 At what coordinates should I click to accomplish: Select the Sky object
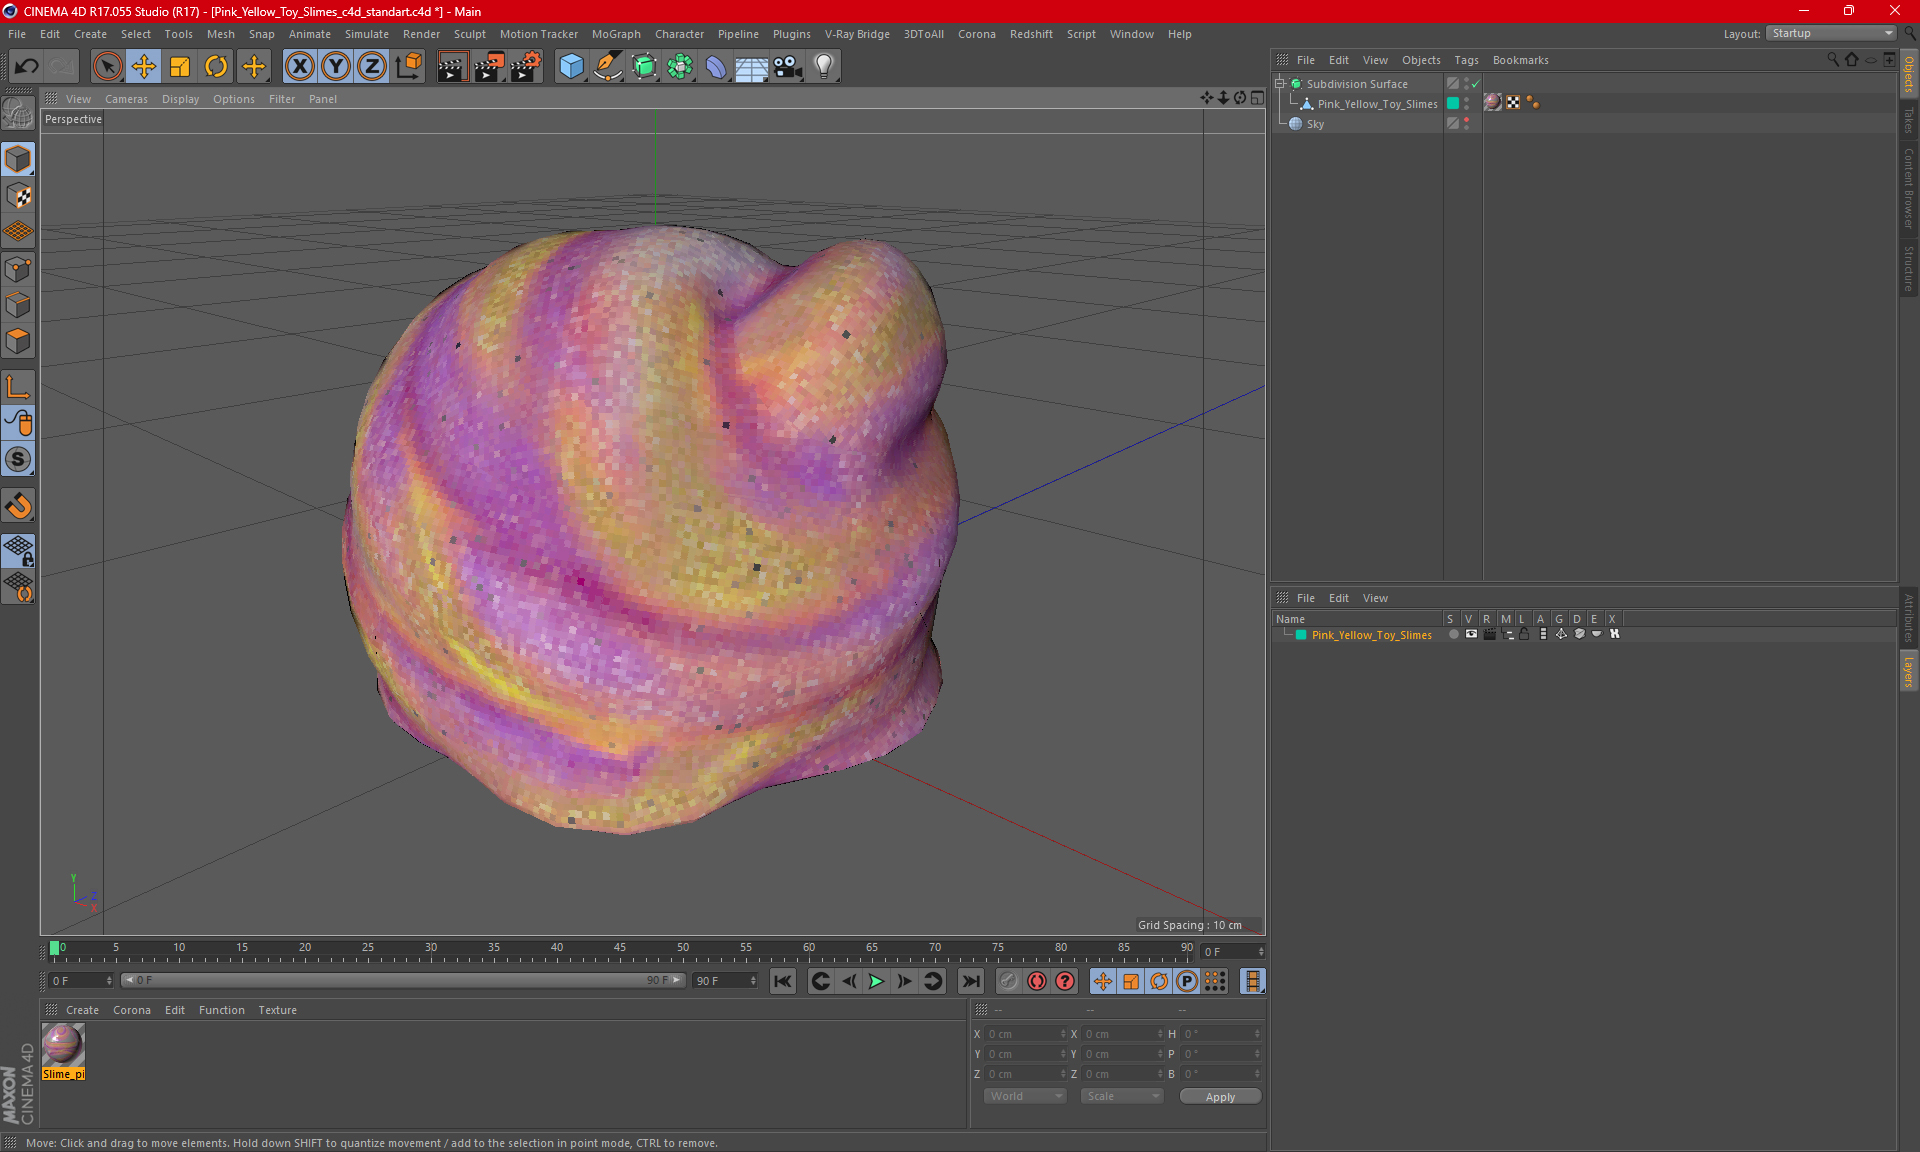pos(1315,124)
